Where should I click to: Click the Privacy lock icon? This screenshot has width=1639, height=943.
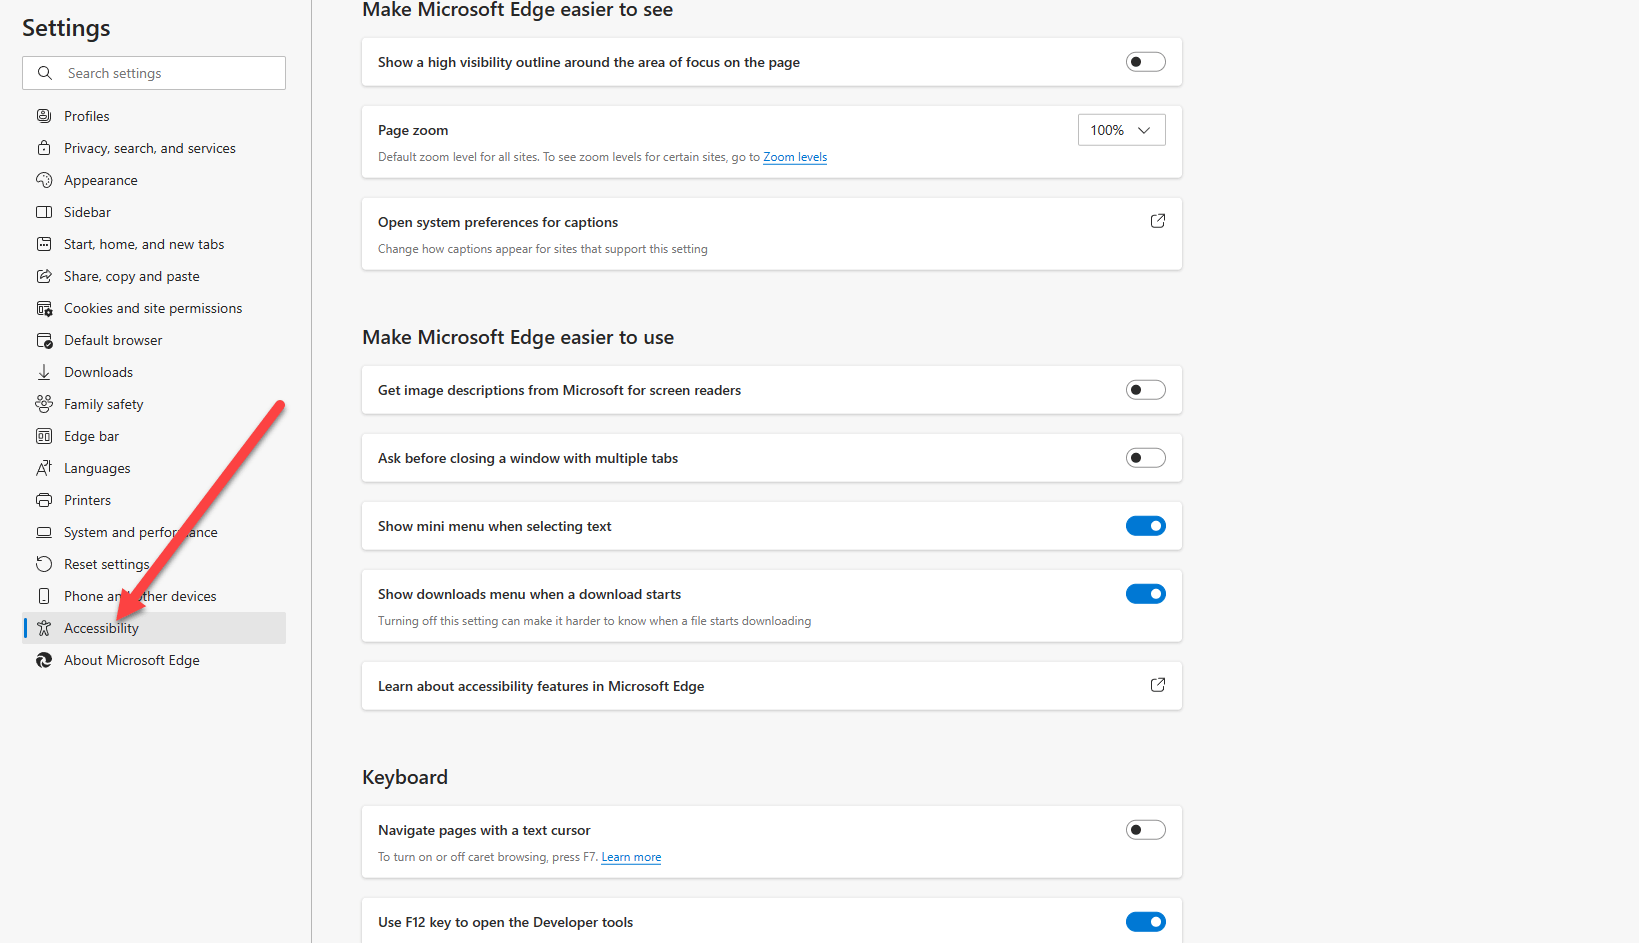click(44, 148)
